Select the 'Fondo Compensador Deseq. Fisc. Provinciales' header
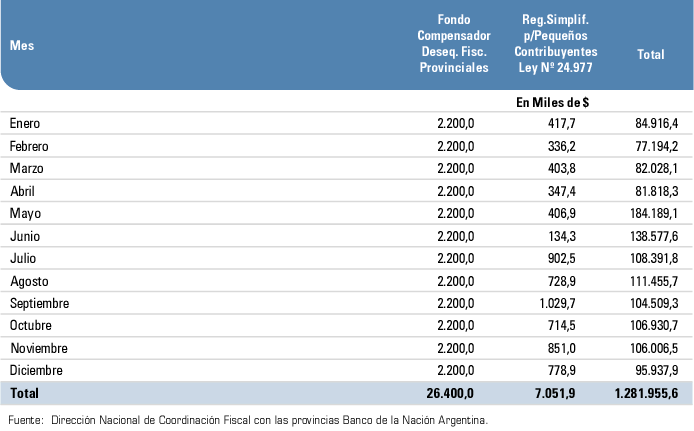The image size is (694, 431). click(x=453, y=44)
